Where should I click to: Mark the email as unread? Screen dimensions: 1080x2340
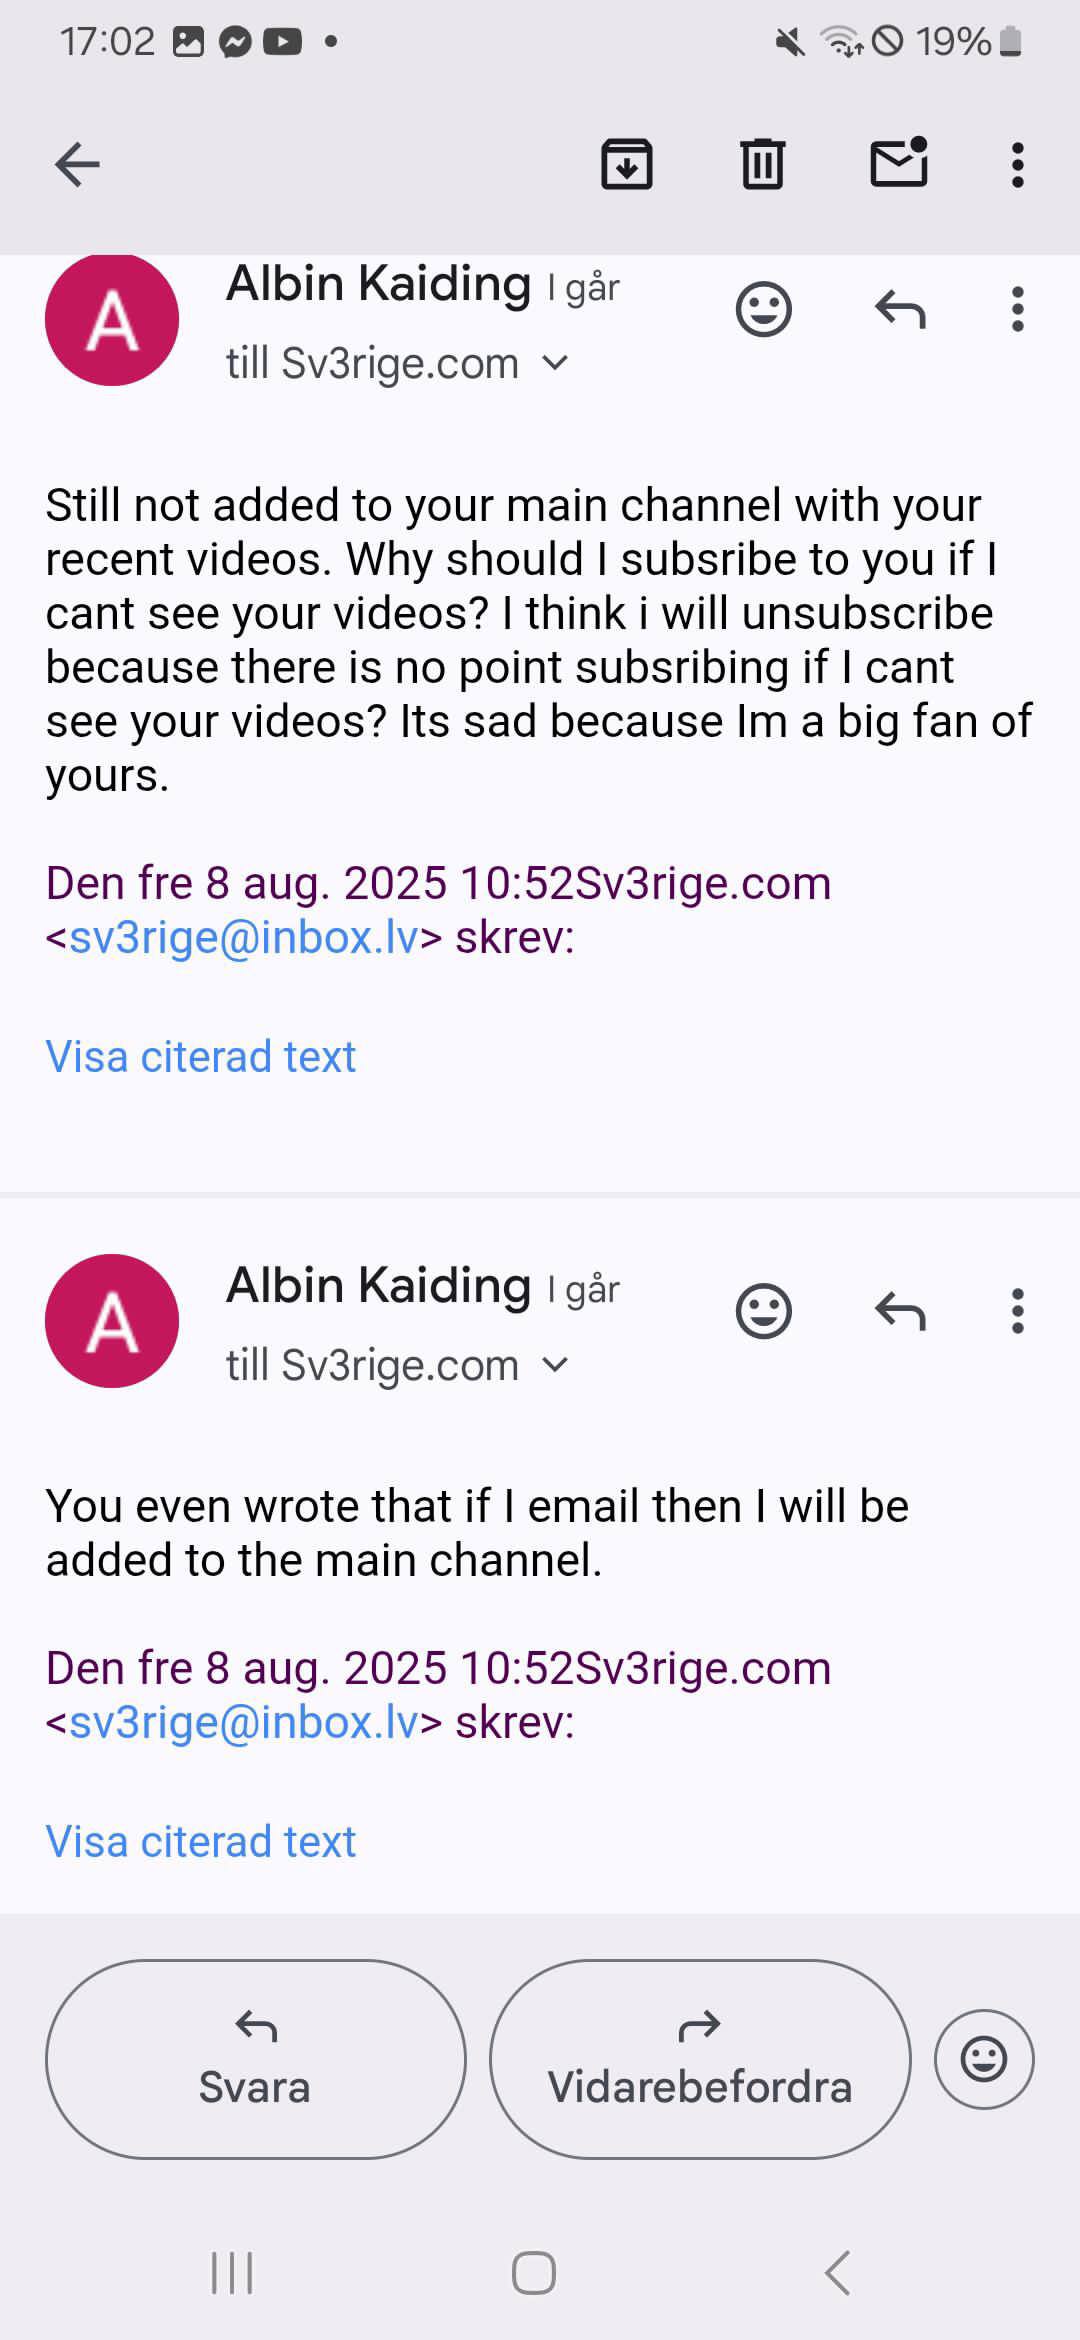[x=899, y=163]
